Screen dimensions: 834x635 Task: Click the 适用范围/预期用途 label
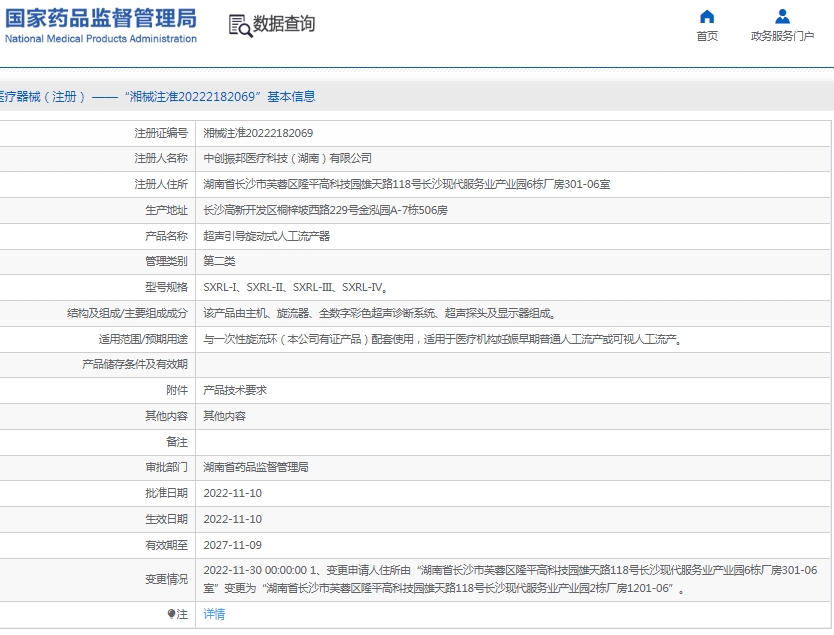[143, 339]
